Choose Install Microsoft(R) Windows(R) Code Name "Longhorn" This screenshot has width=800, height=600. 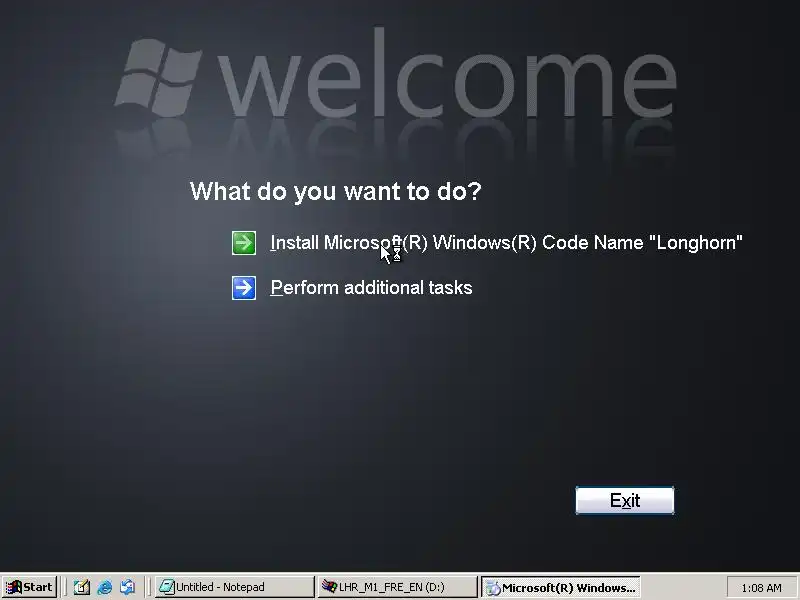point(506,242)
